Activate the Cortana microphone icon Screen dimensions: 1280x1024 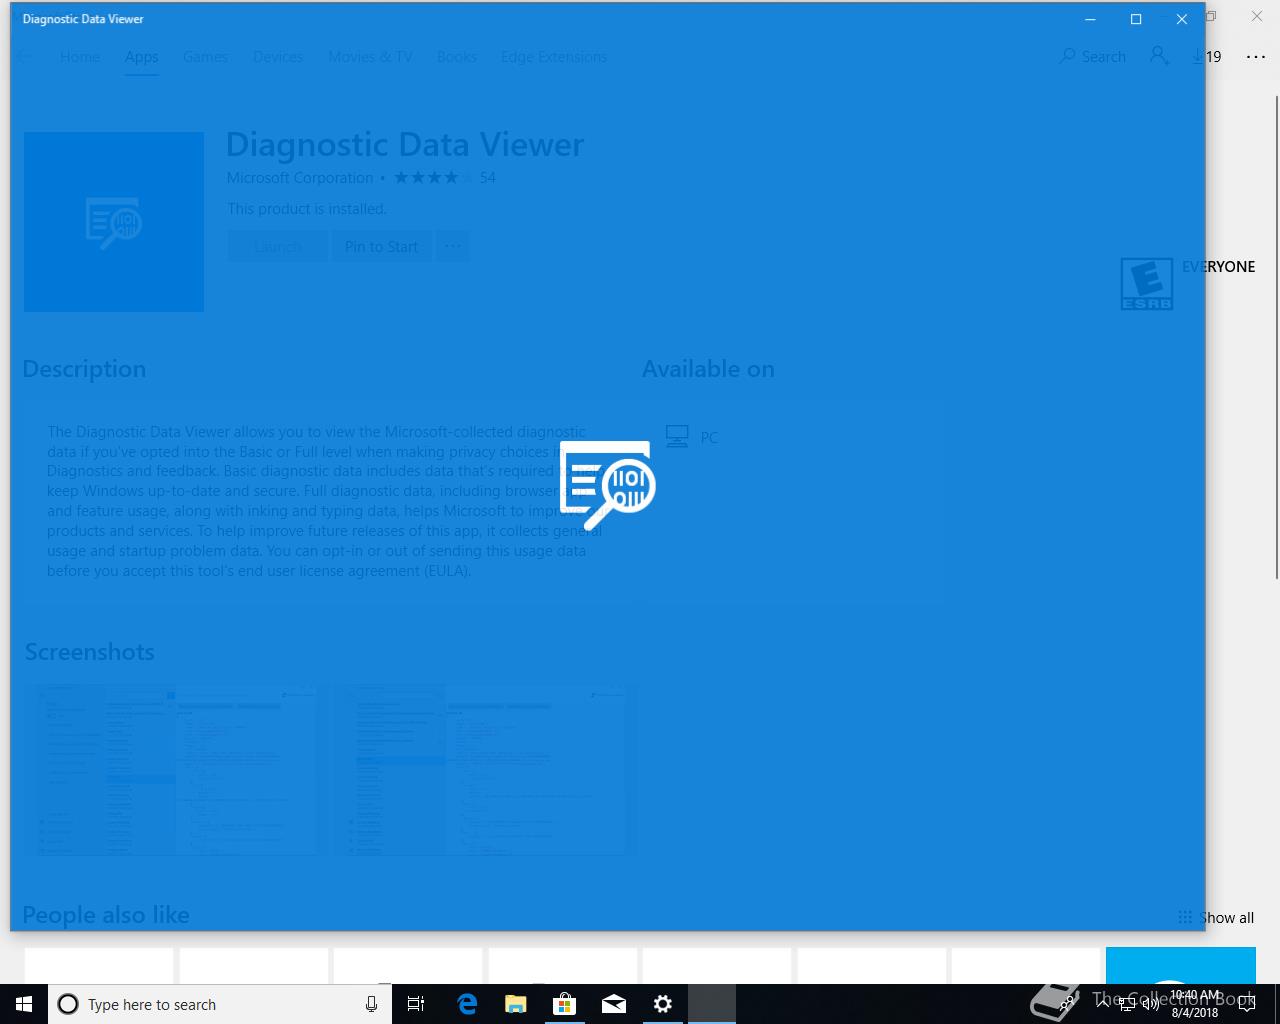[371, 1004]
